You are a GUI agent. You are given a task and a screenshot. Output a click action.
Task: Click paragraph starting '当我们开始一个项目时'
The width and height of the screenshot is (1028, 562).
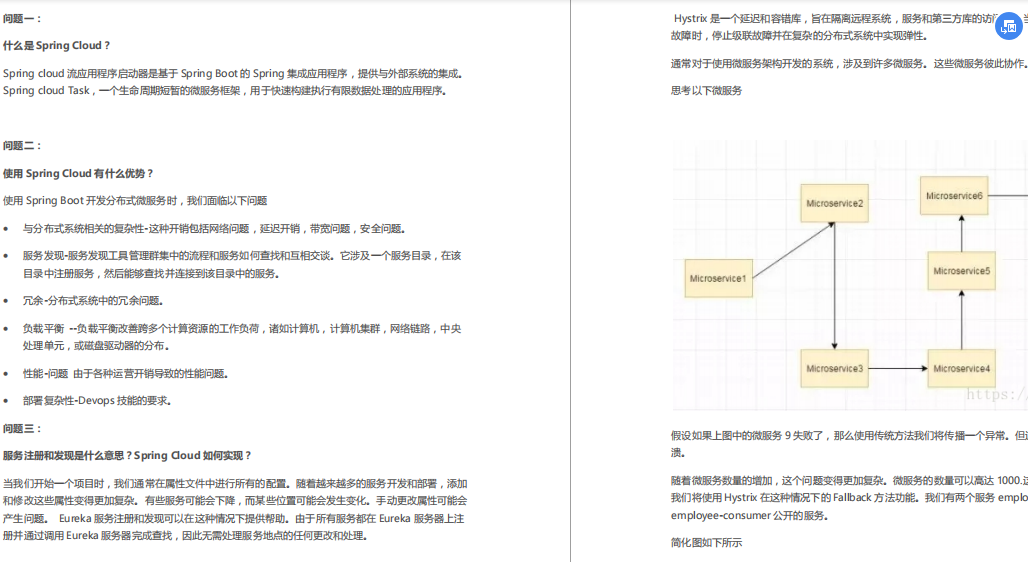tap(235, 510)
